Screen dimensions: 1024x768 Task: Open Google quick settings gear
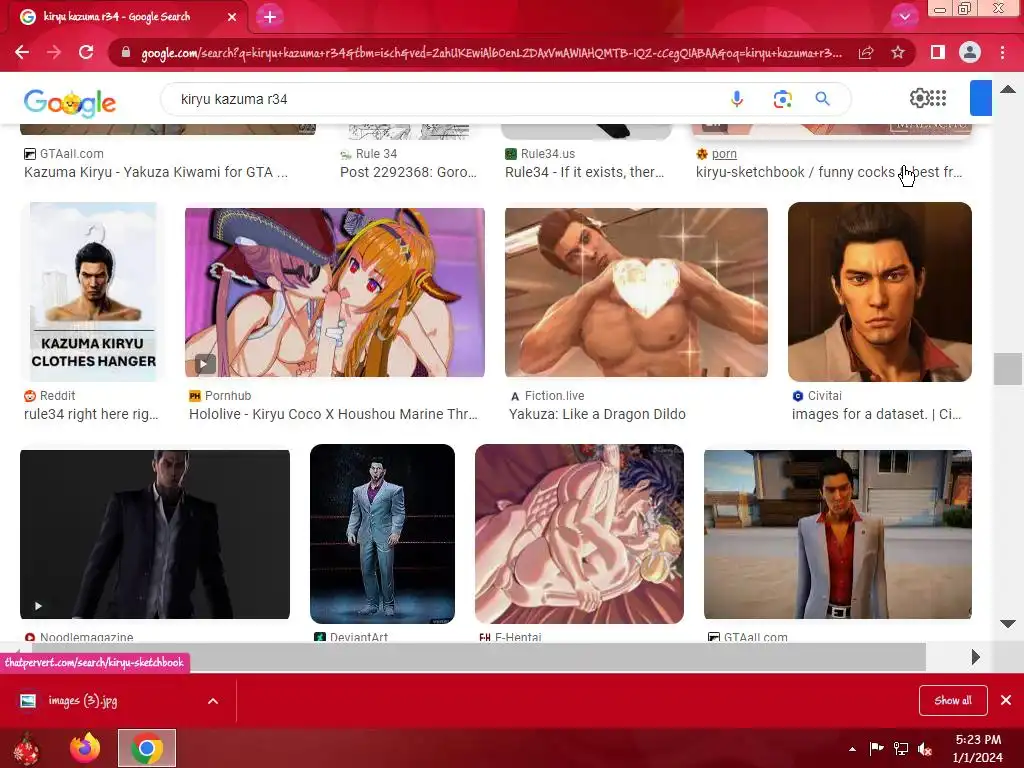(919, 98)
